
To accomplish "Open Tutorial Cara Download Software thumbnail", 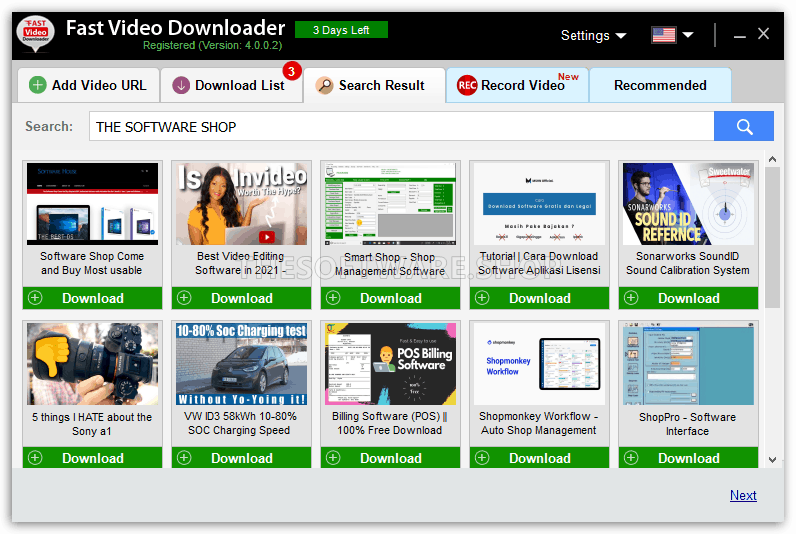I will 539,204.
